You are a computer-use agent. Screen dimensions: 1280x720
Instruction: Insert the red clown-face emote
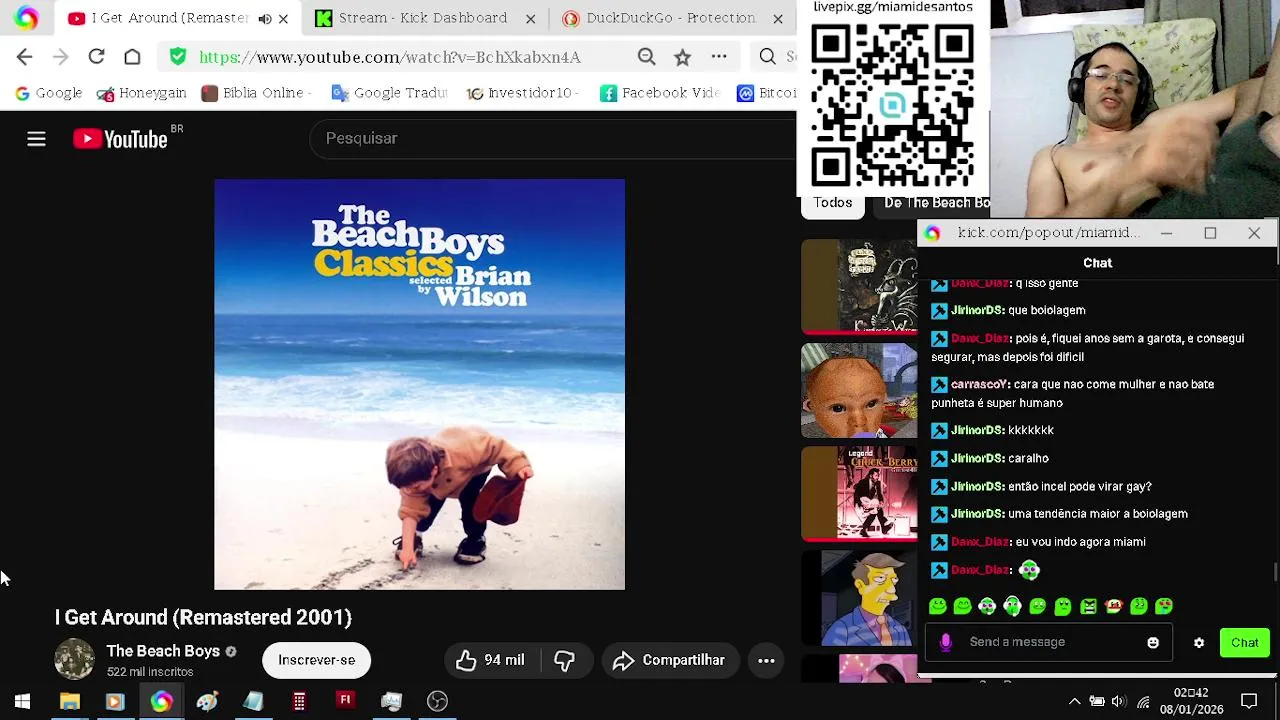(1113, 606)
